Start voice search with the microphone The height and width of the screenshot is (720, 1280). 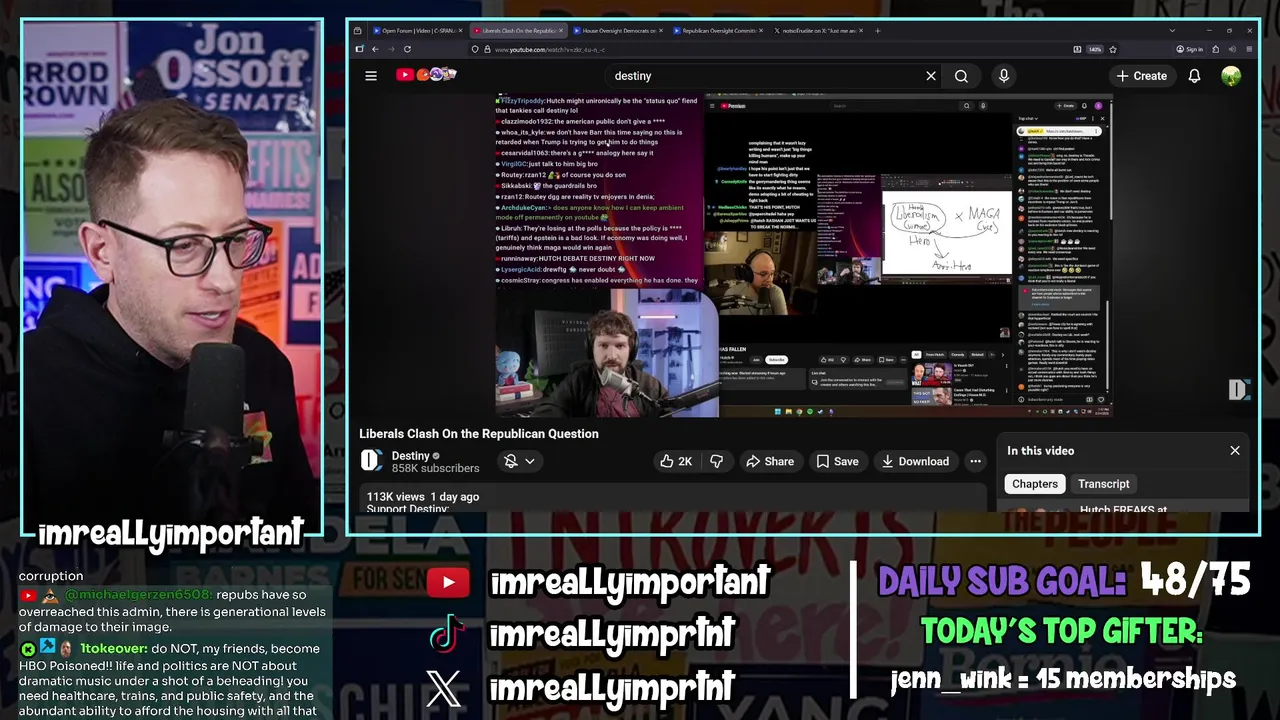1004,76
